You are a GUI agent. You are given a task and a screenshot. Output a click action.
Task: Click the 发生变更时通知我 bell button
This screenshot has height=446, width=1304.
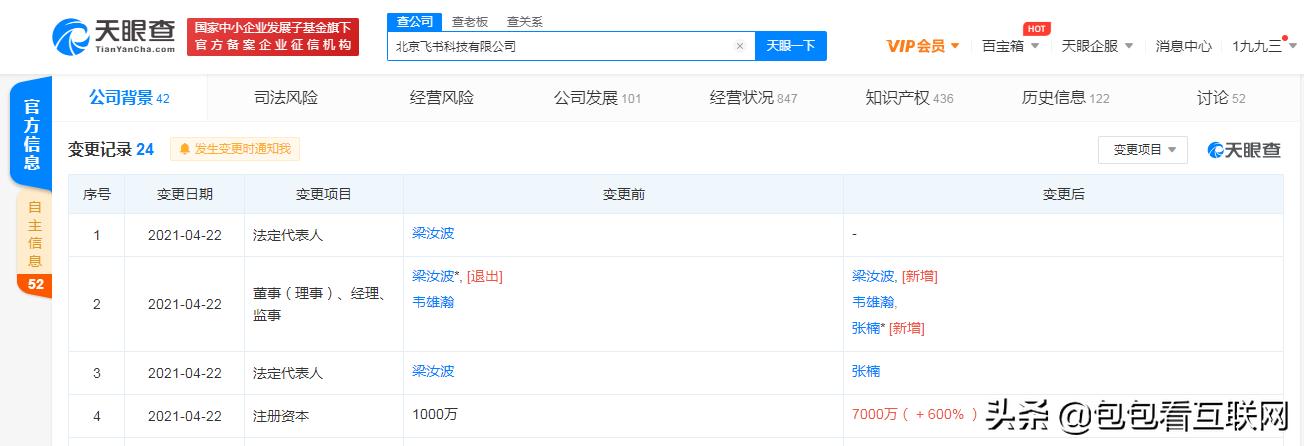pos(235,149)
